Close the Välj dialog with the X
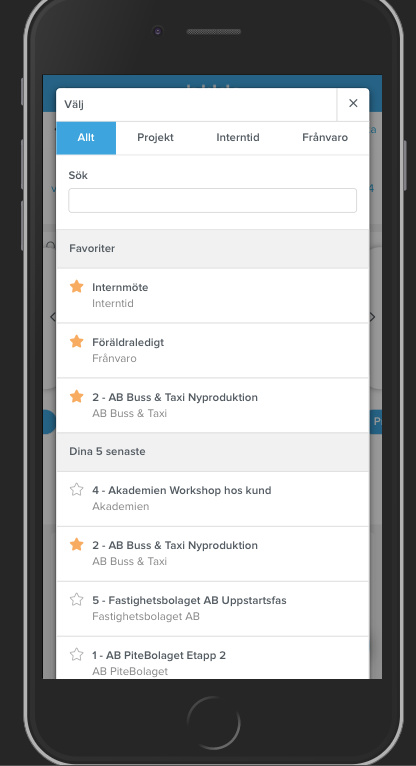 click(x=353, y=104)
